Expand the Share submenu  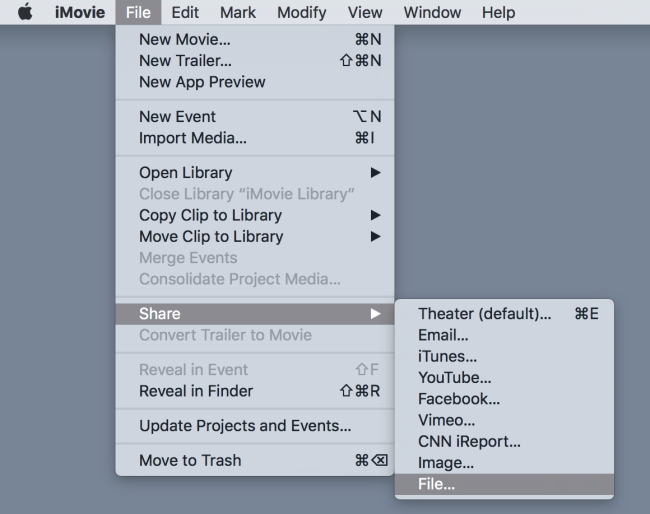pyautogui.click(x=255, y=314)
